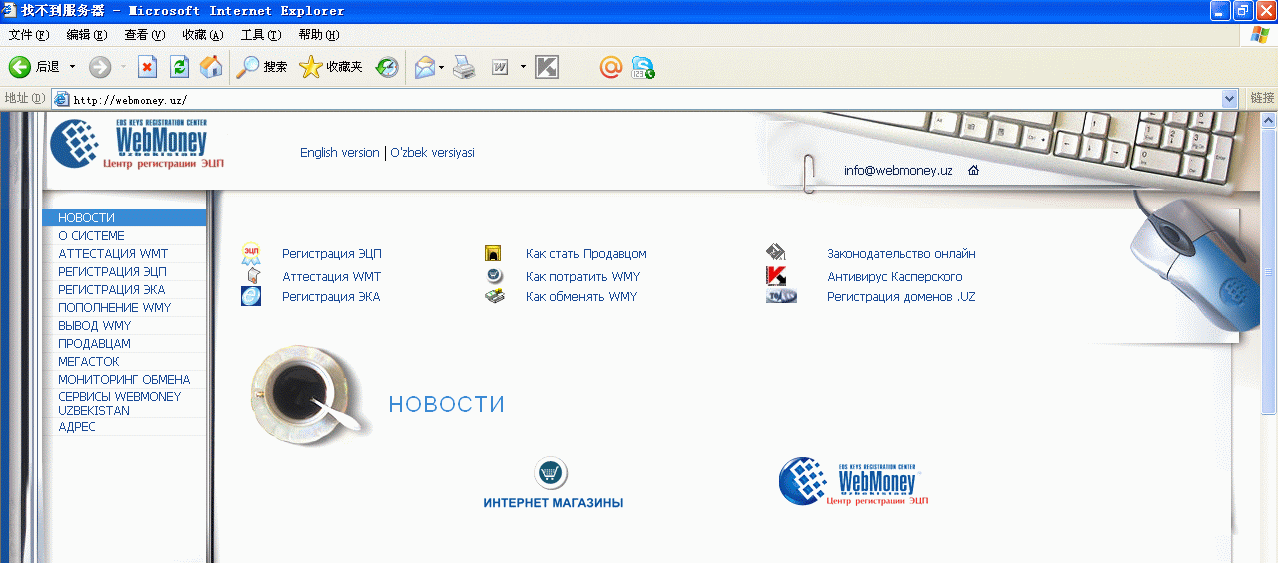Screen dimensions: 1278x563
Task: Go to home page via house toolbar icon
Action: pyautogui.click(x=211, y=67)
